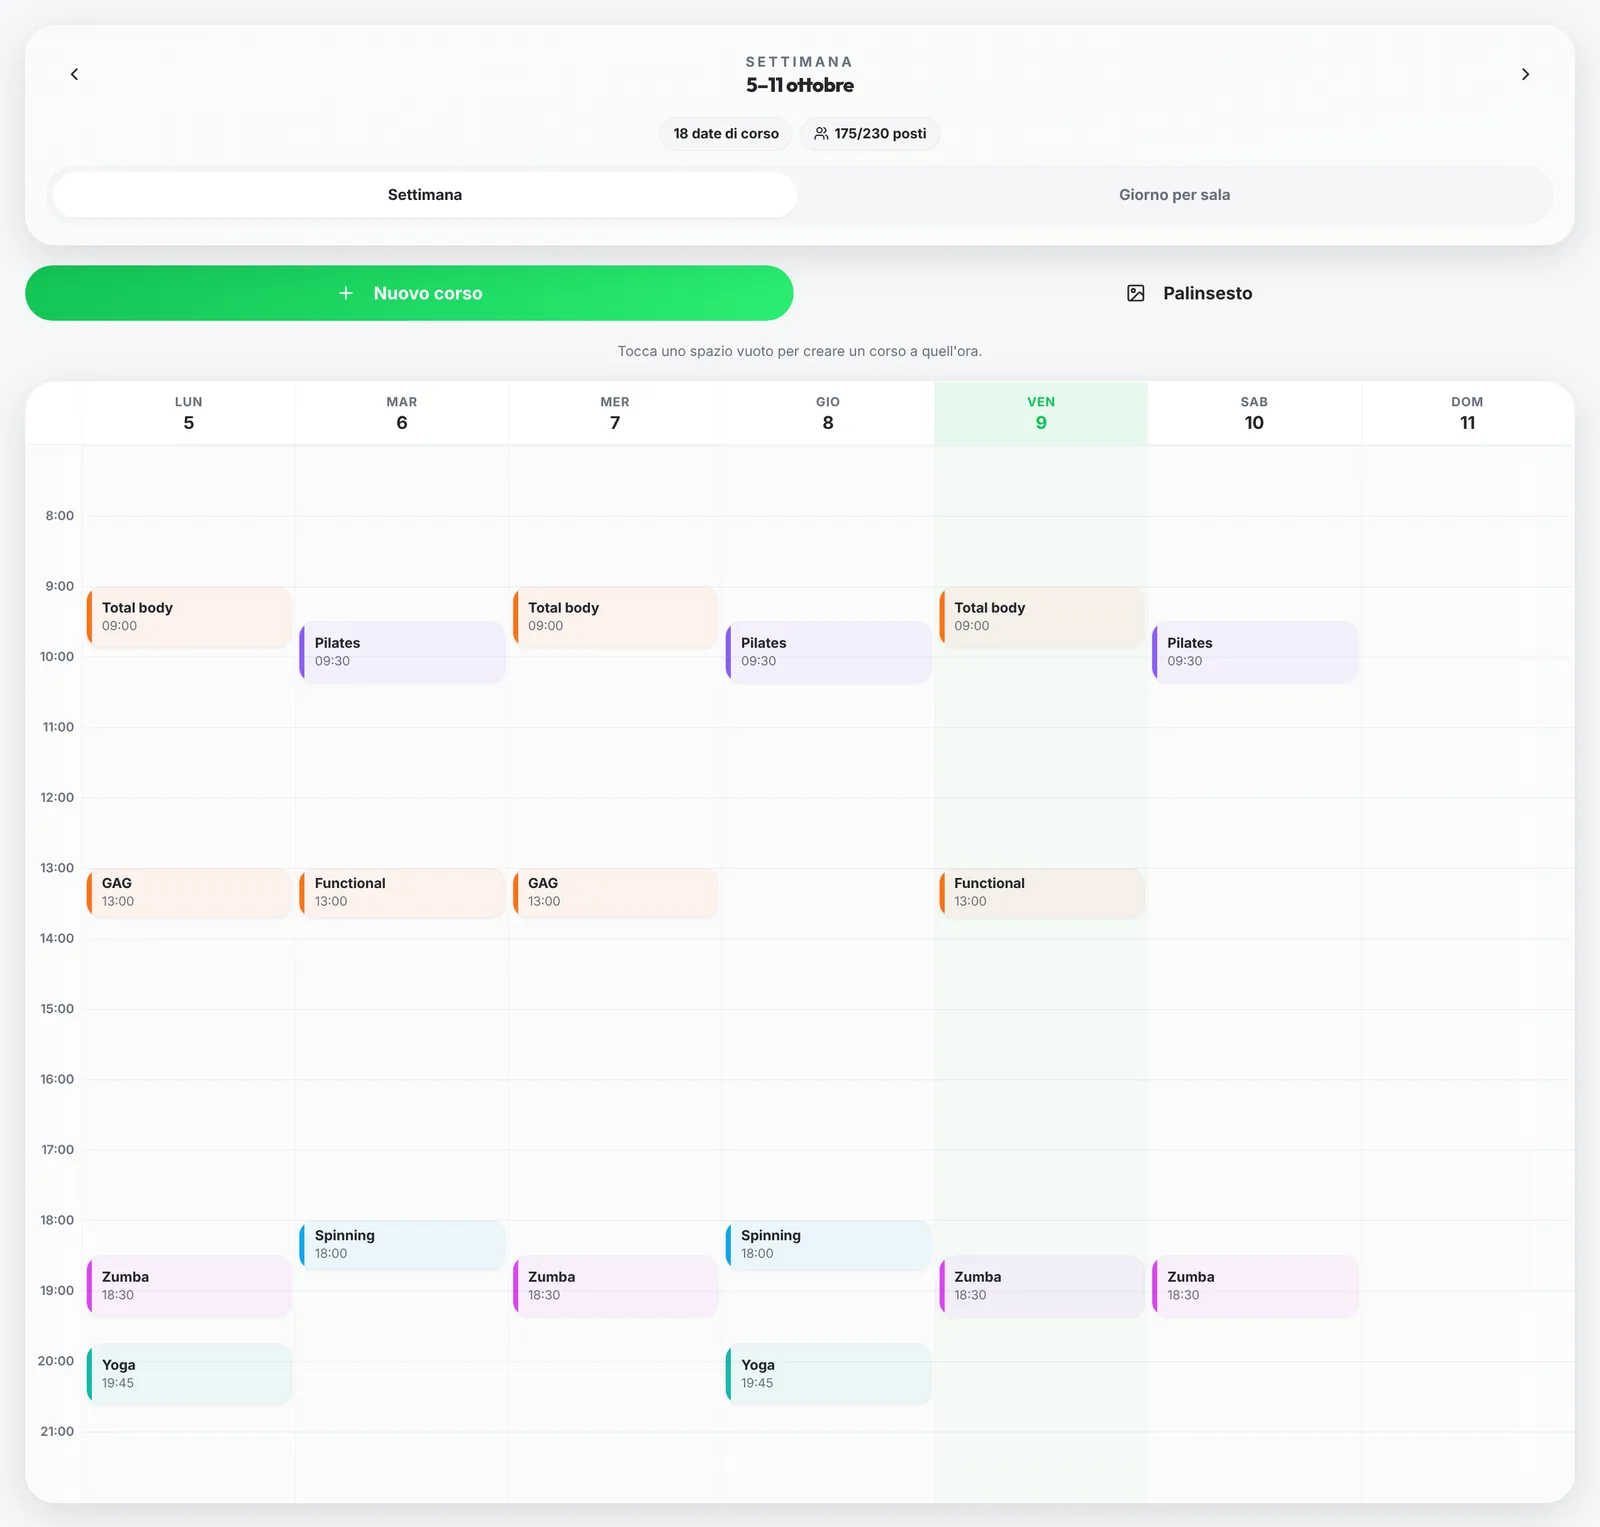Open Wednesday's Total body 09:00 class
1600x1527 pixels.
(x=615, y=617)
